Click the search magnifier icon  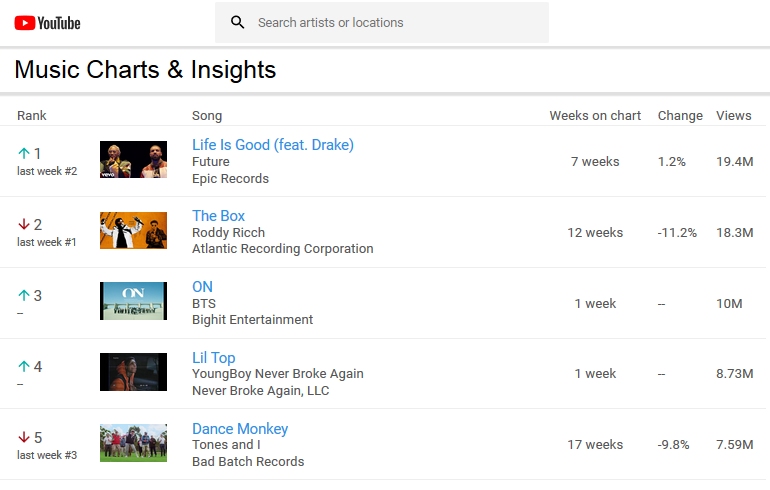pos(238,22)
